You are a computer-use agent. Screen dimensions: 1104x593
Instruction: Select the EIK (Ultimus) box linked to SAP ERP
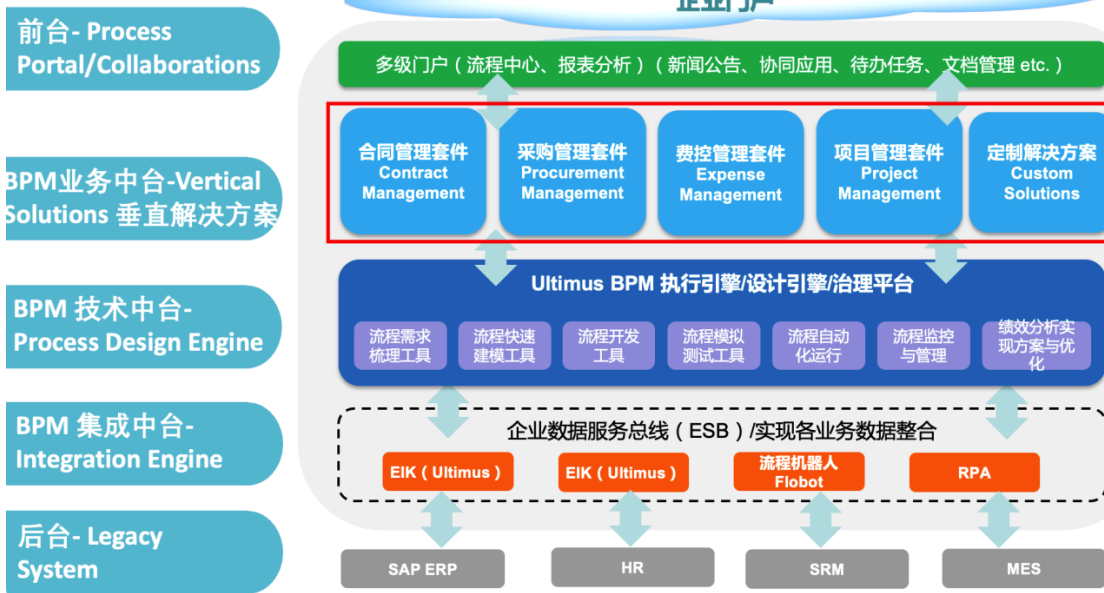click(x=448, y=472)
